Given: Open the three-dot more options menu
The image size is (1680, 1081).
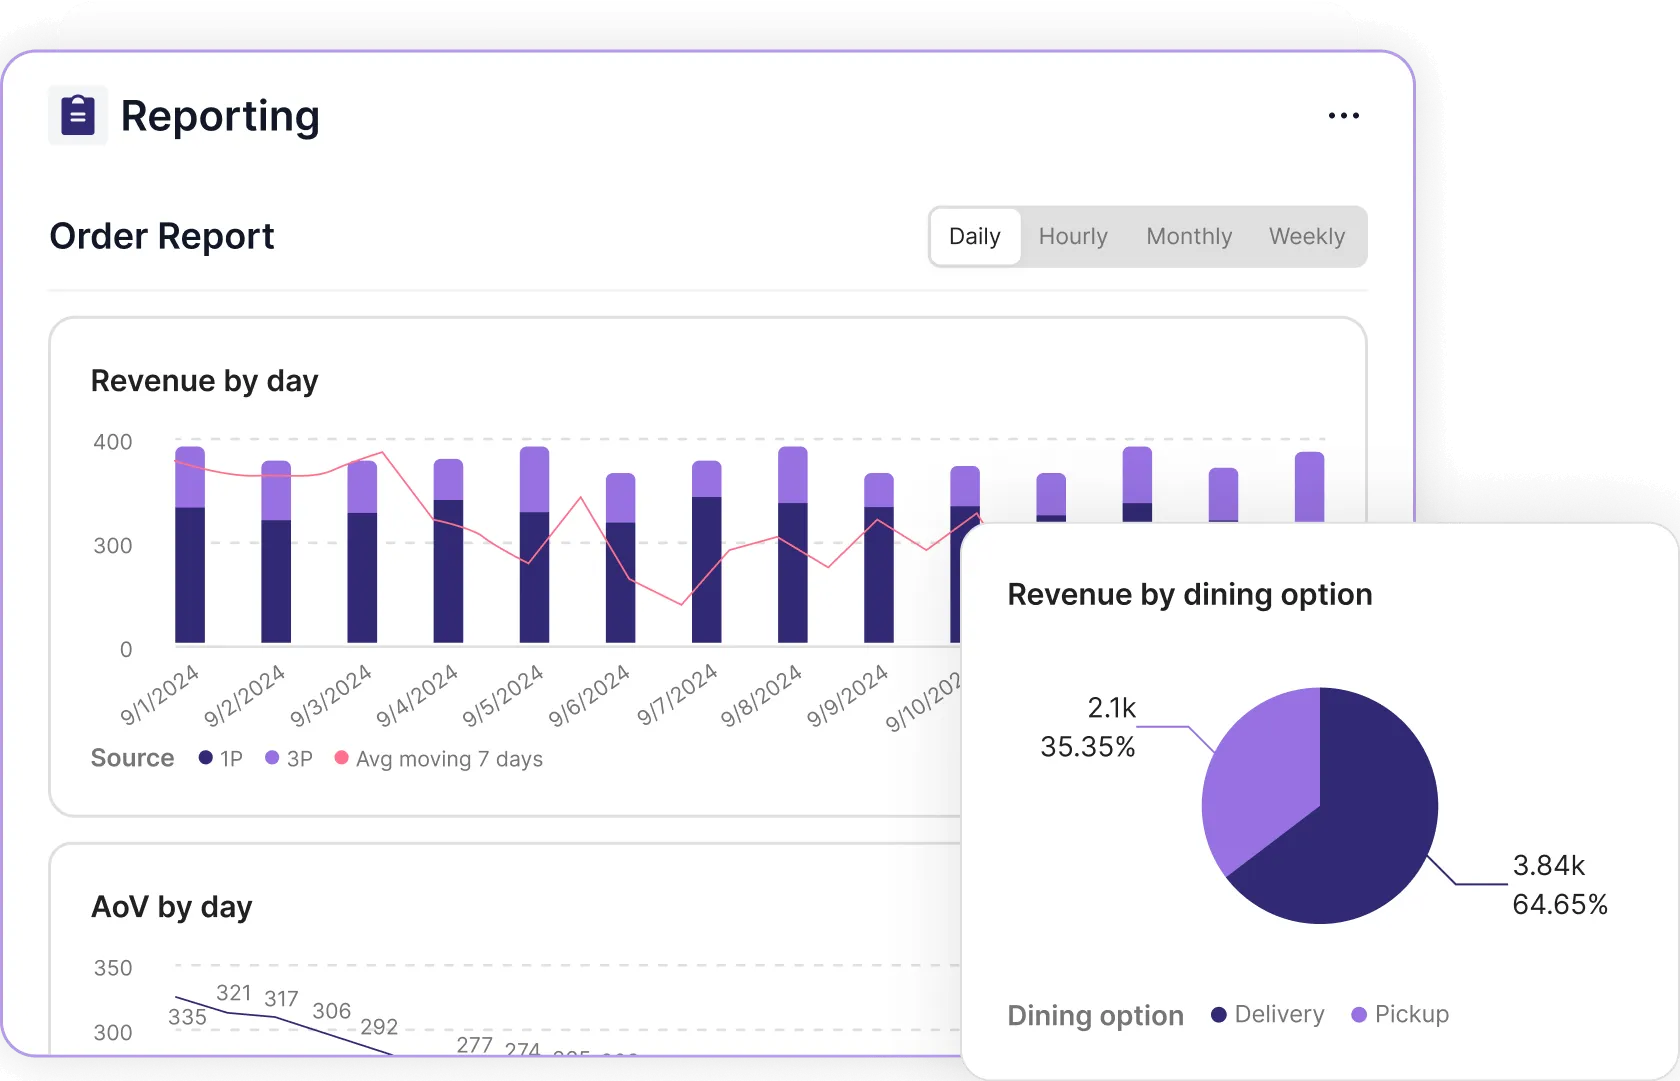Looking at the screenshot, I should [1343, 116].
